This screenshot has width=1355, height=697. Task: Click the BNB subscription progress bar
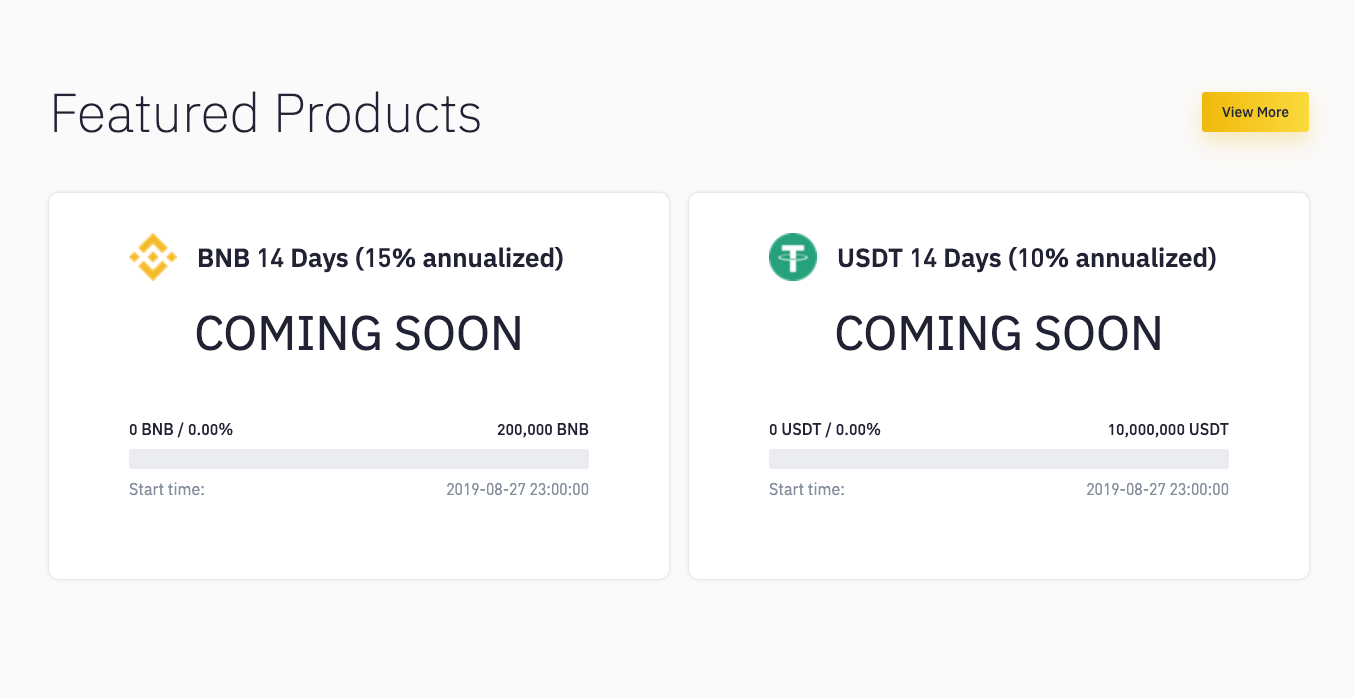[x=359, y=459]
